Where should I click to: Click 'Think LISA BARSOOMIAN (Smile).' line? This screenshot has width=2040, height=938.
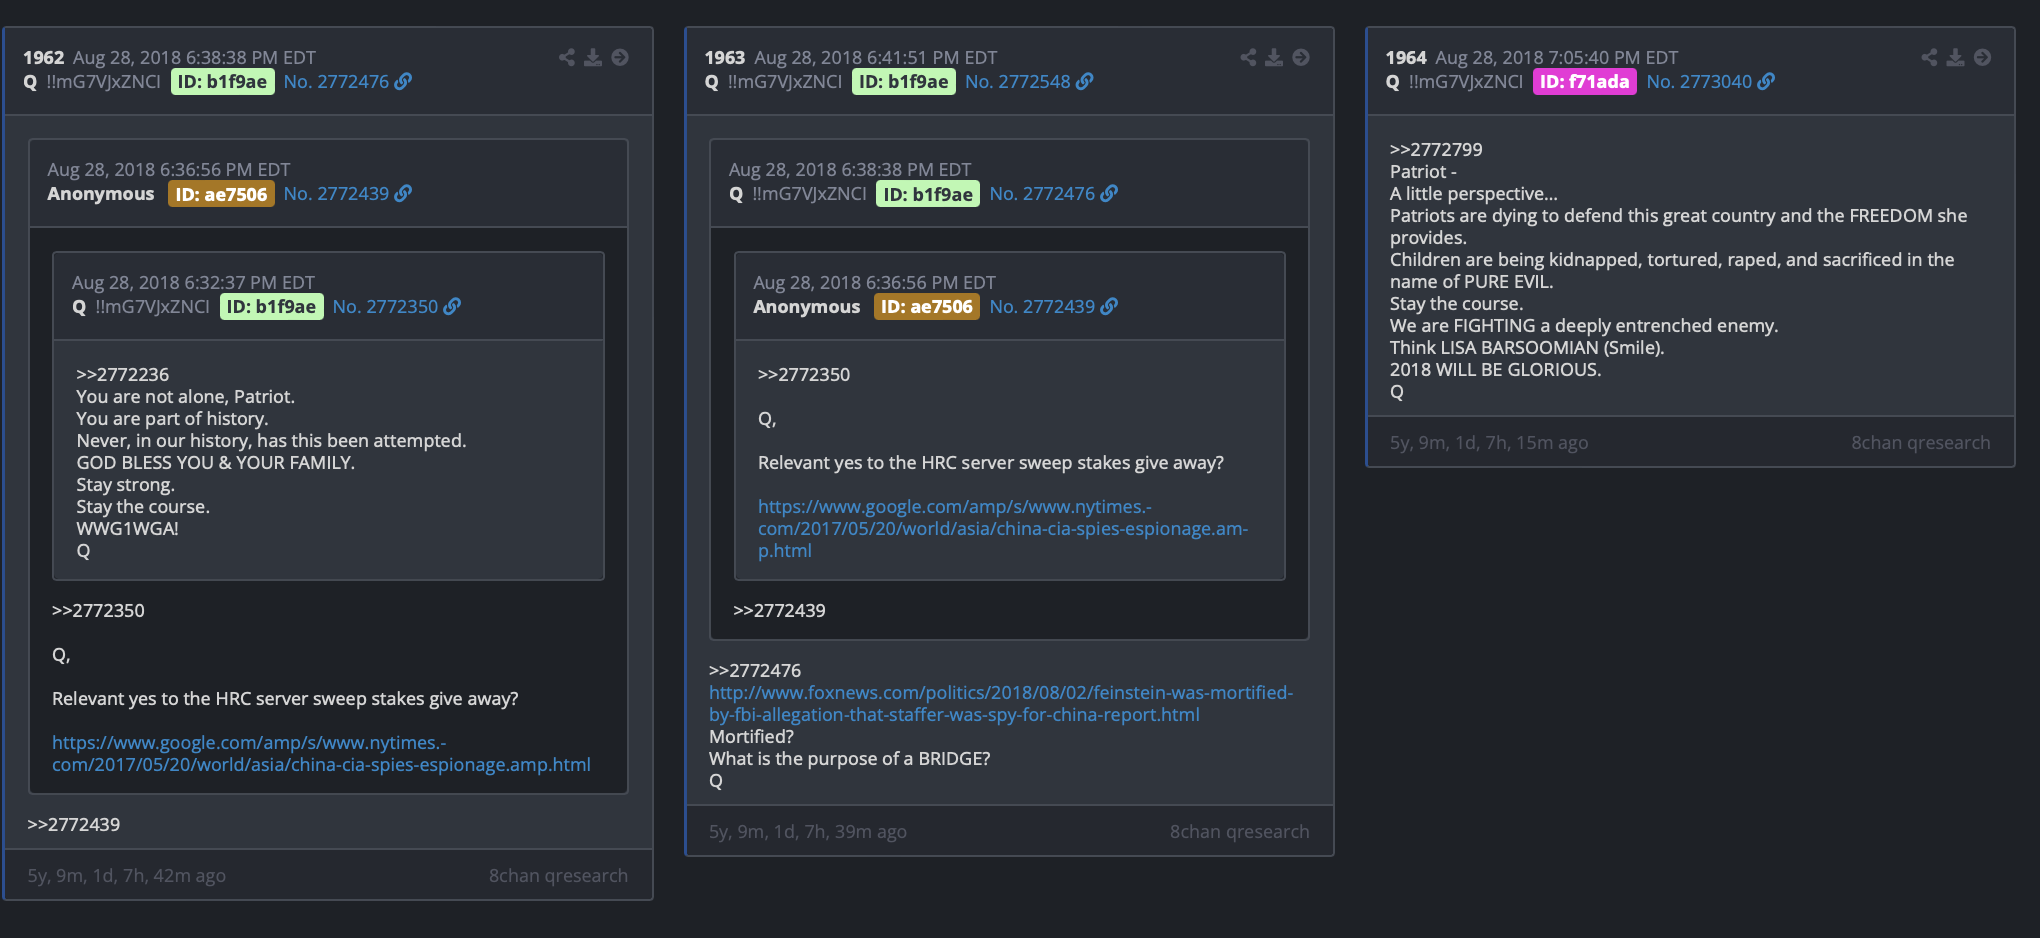click(1527, 347)
